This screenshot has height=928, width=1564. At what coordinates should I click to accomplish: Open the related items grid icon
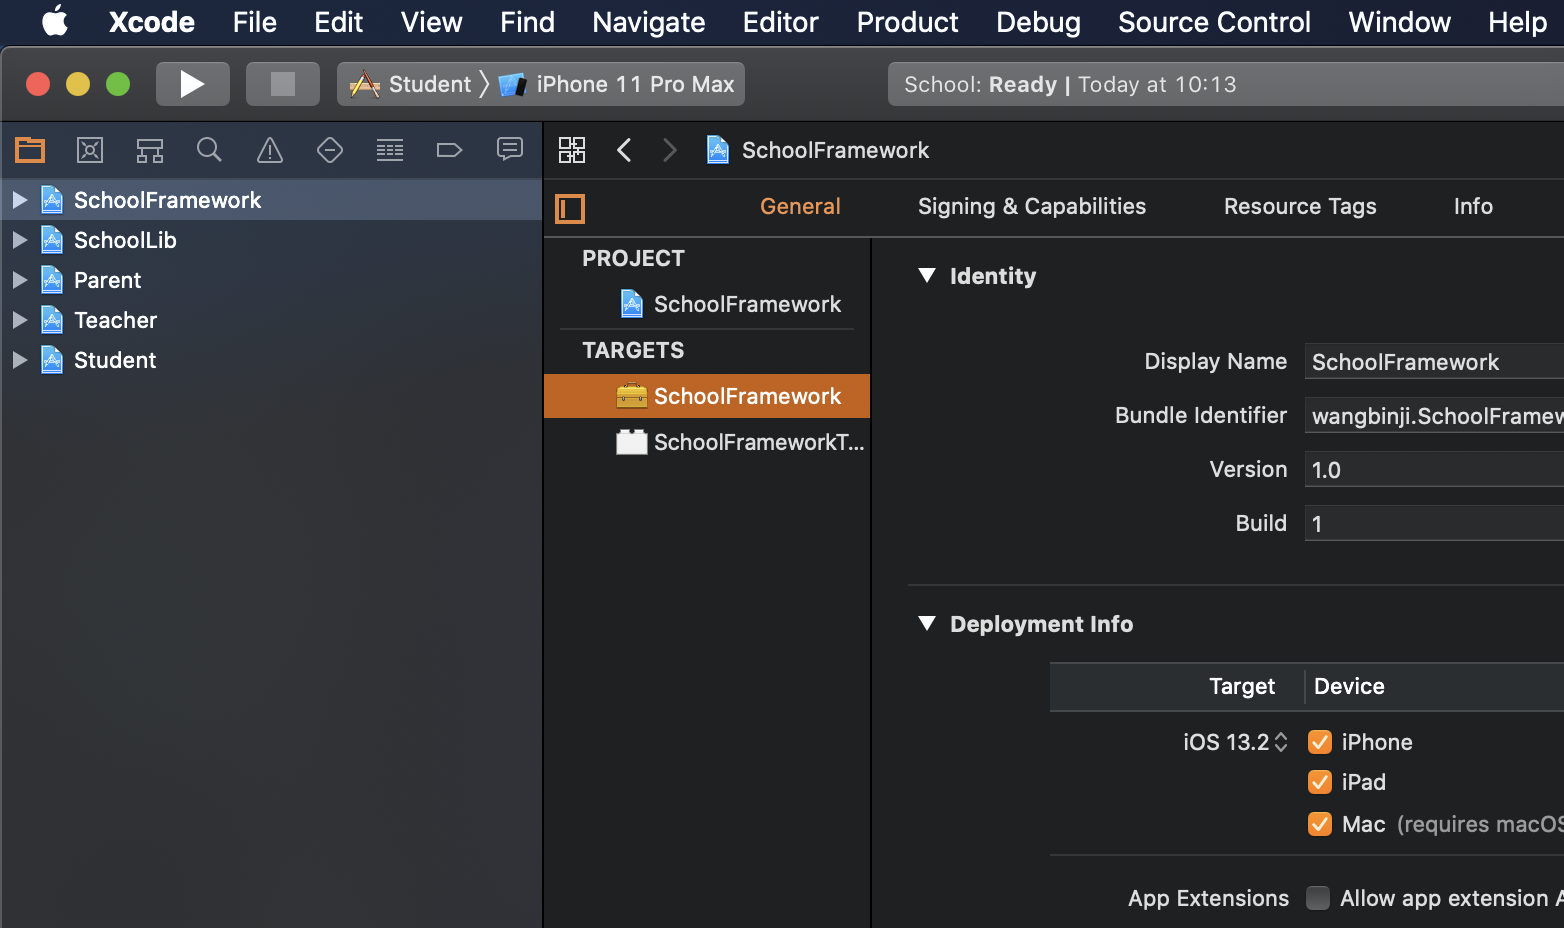click(x=572, y=150)
